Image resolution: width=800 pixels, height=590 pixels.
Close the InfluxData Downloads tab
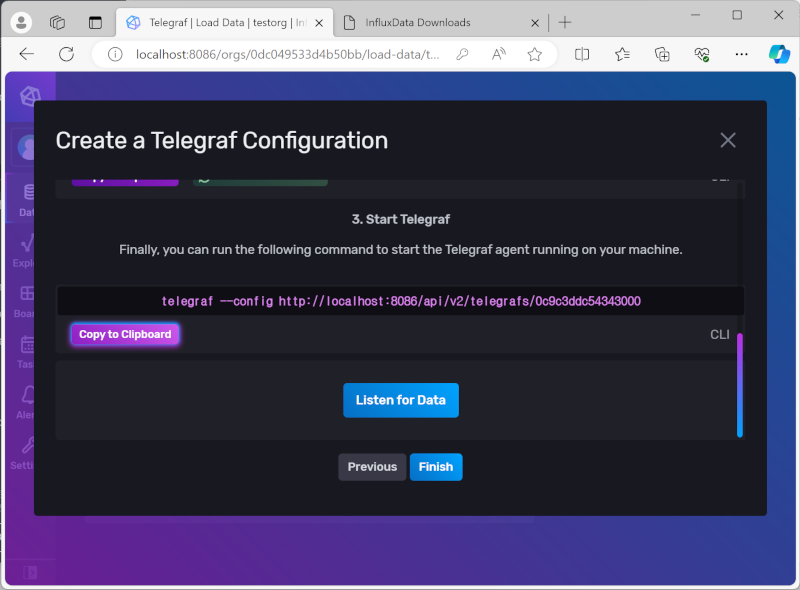click(x=535, y=23)
